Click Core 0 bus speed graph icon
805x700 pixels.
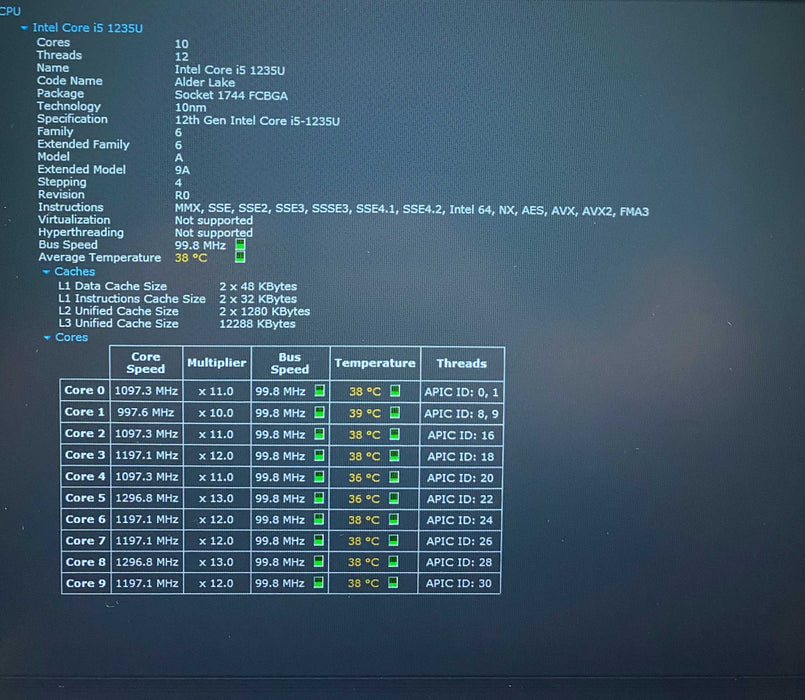pos(320,390)
